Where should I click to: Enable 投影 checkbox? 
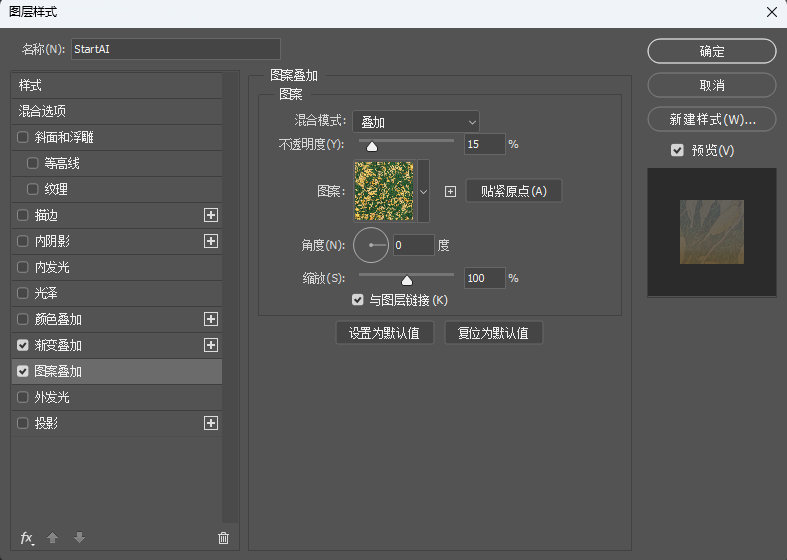[x=23, y=423]
